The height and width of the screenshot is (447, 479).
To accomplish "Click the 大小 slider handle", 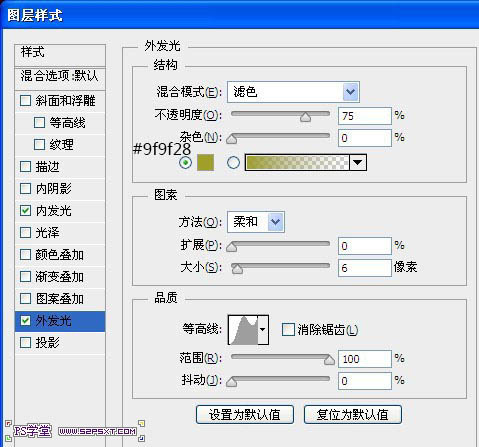I will point(237,269).
